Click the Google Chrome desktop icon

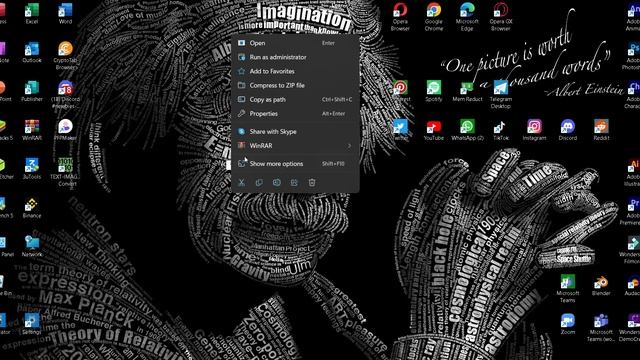pos(433,17)
